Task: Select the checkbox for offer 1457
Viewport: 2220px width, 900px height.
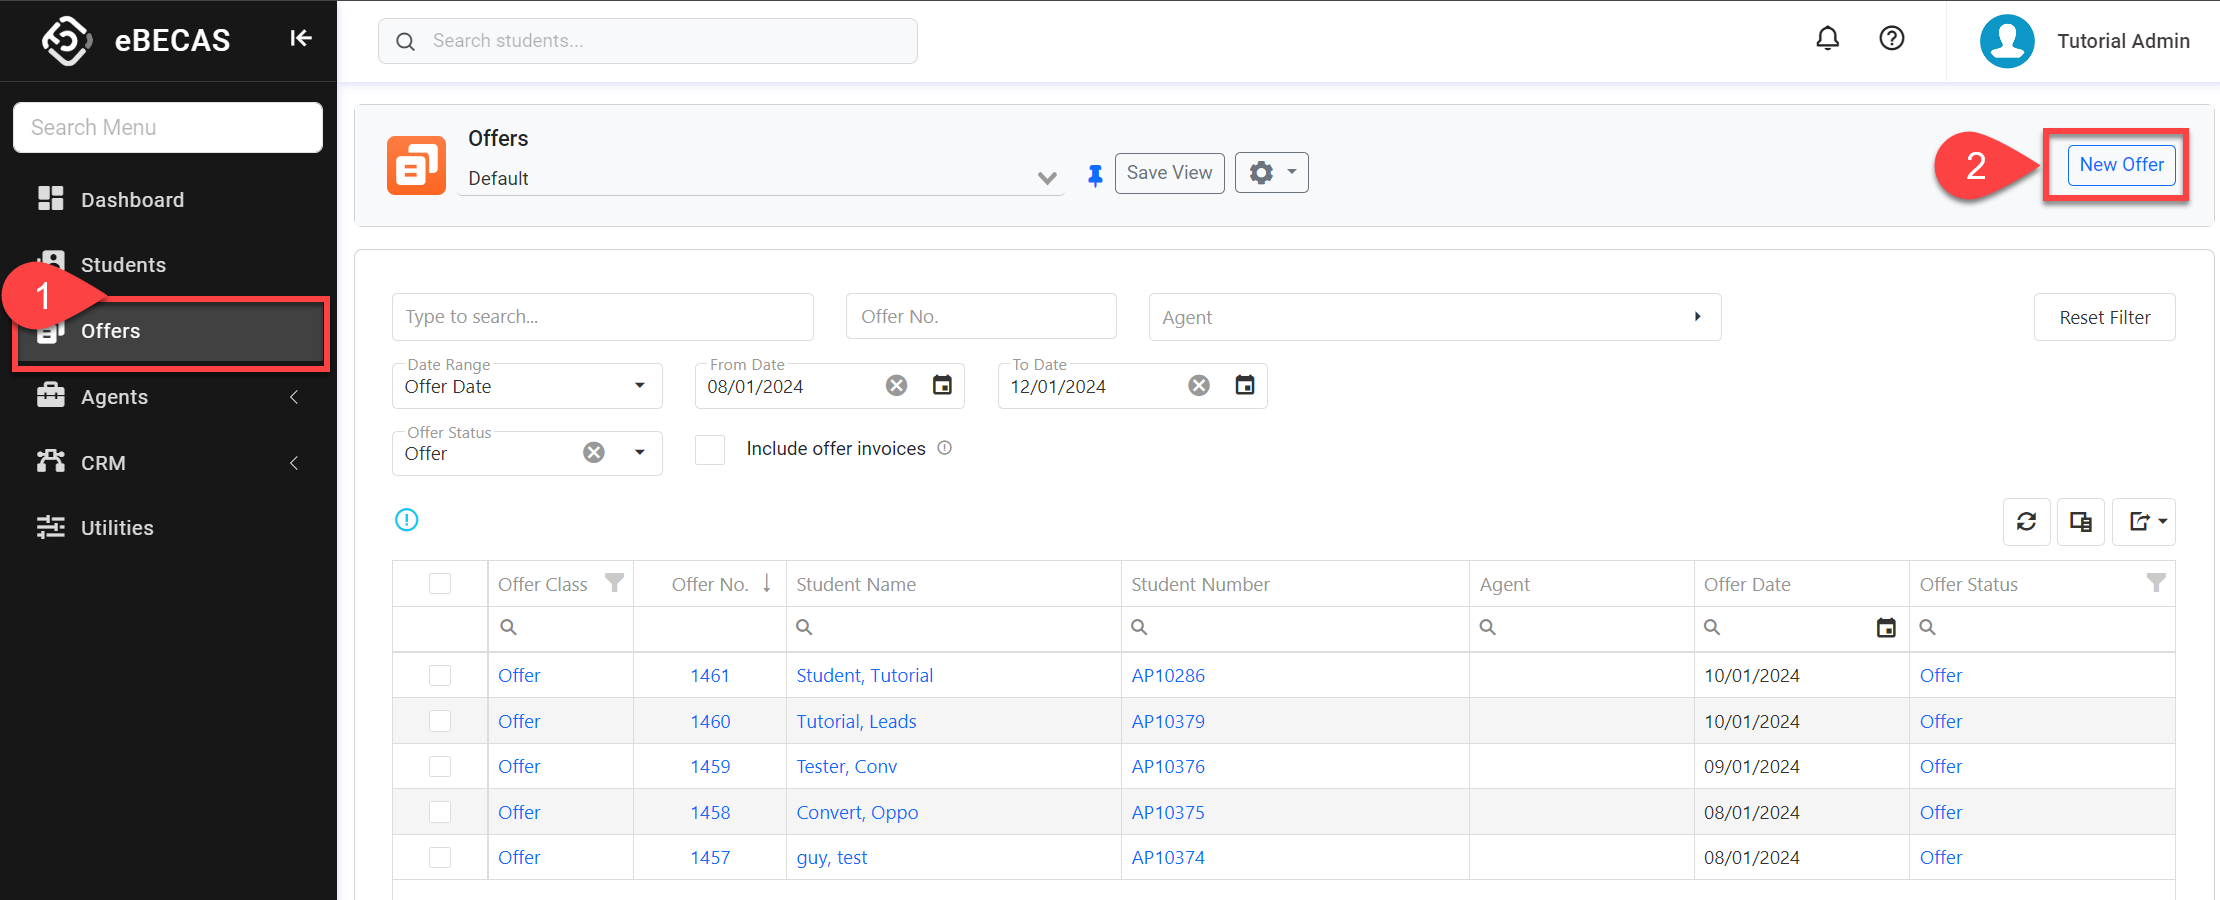Action: (x=440, y=858)
